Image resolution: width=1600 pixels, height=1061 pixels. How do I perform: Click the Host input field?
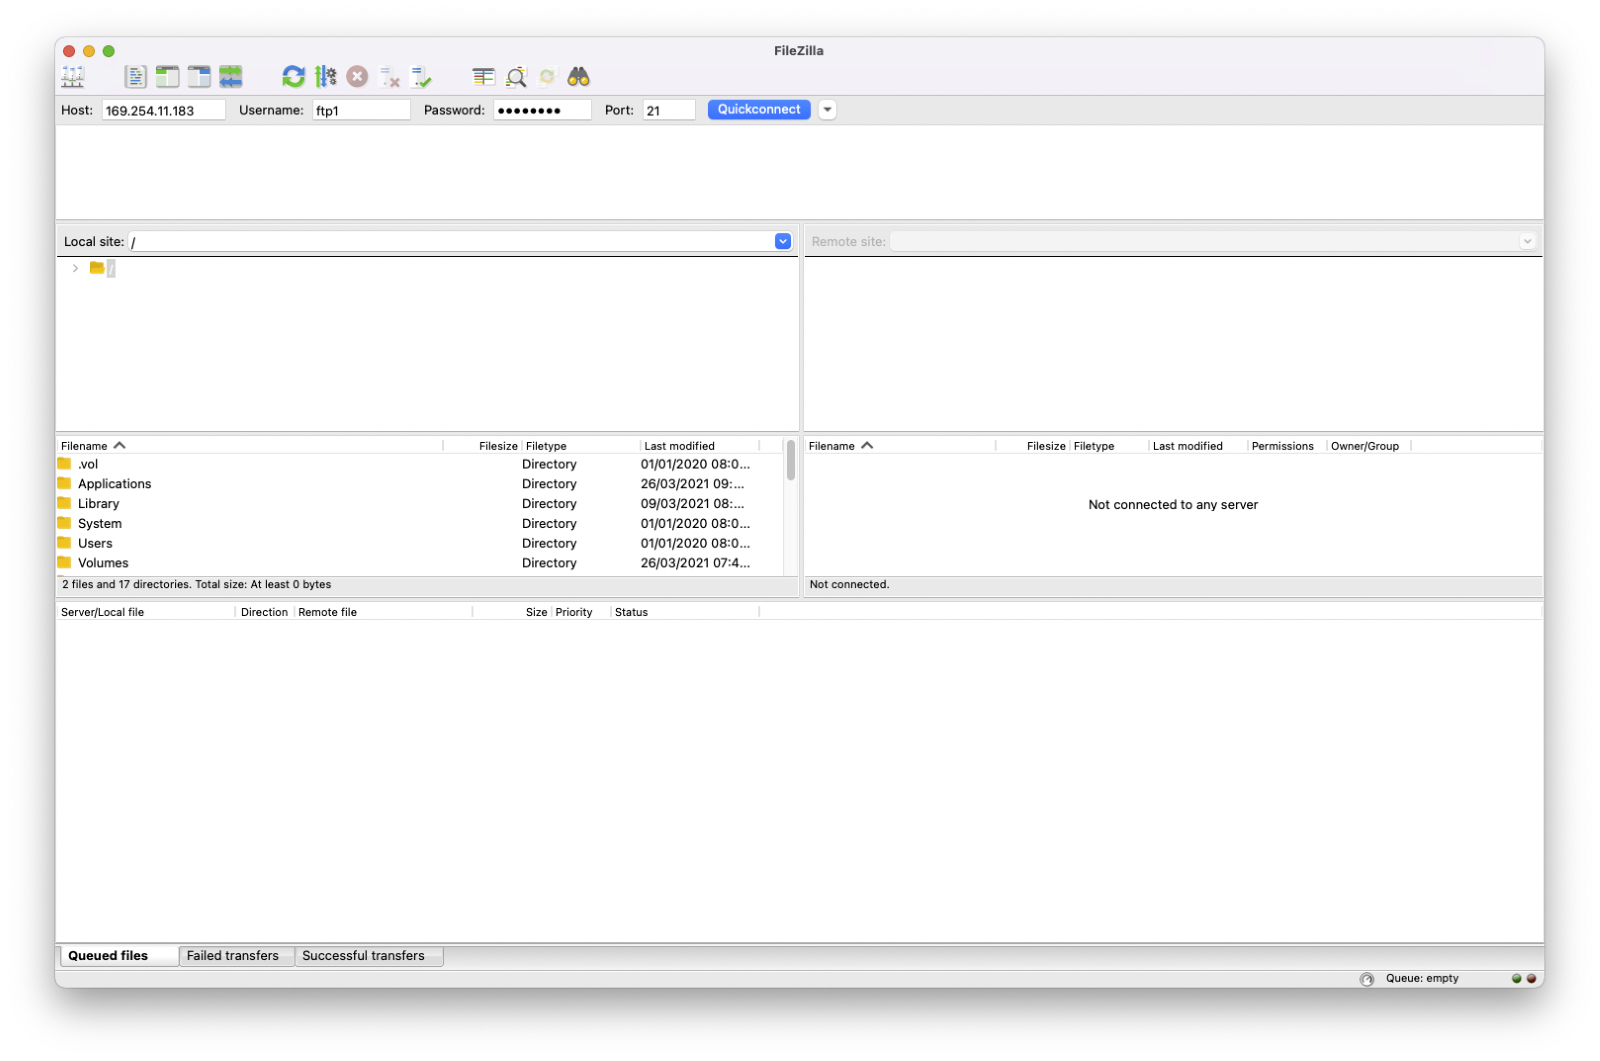point(164,110)
